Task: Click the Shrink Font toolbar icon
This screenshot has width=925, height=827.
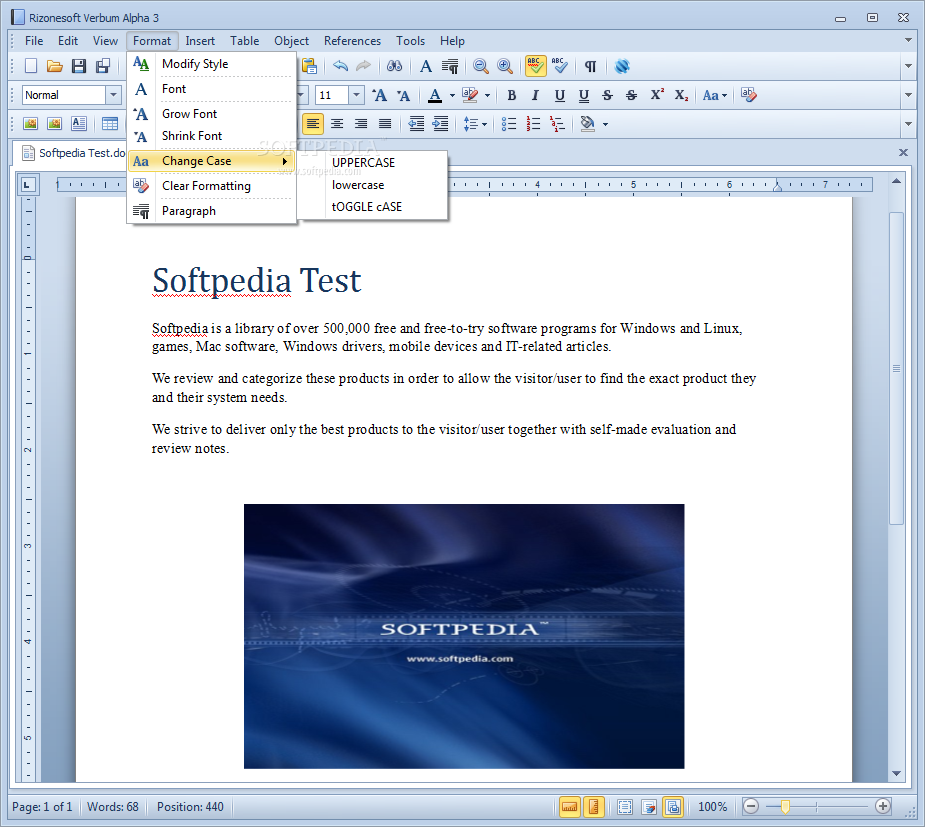Action: (404, 95)
